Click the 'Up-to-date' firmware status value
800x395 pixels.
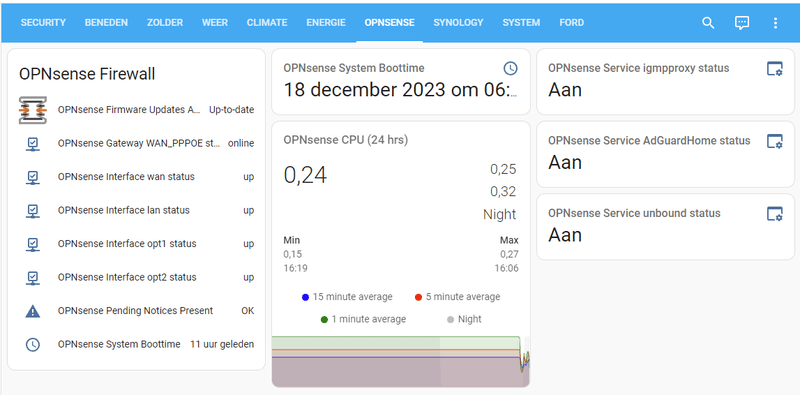[x=232, y=110]
